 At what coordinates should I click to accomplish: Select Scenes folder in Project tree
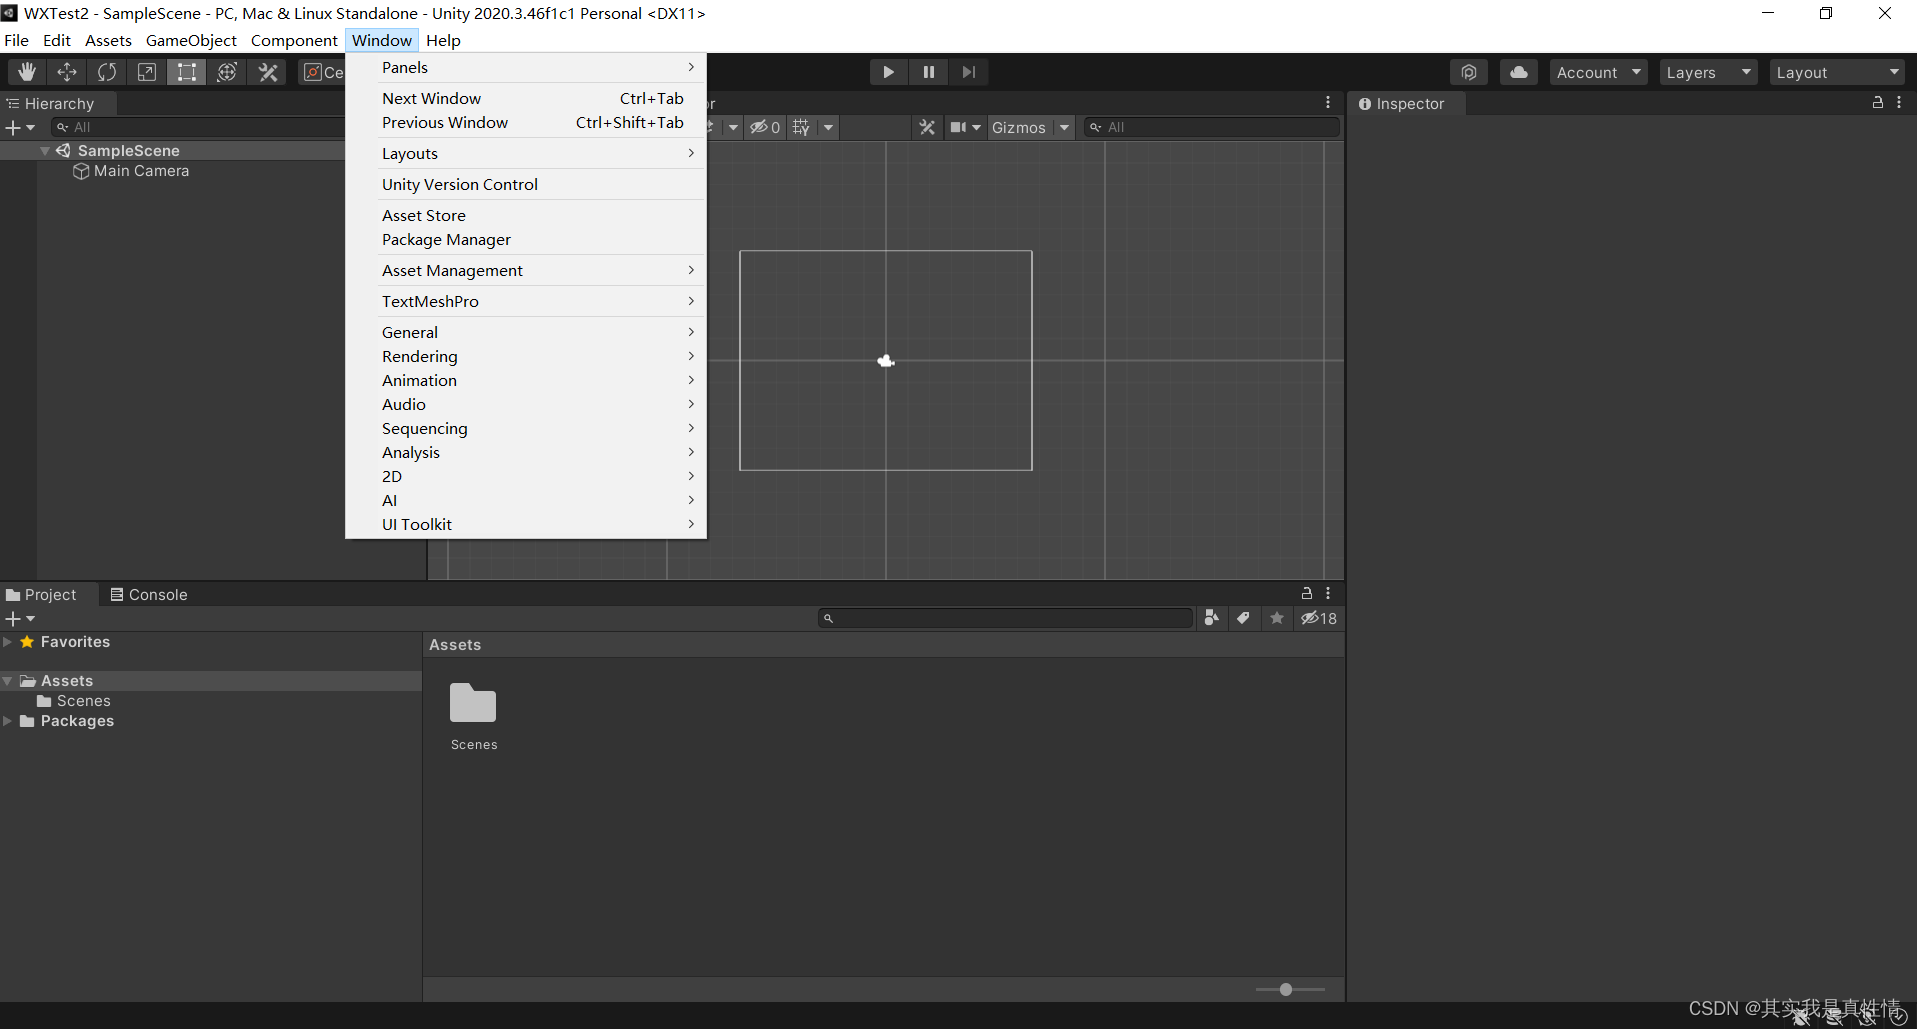click(74, 701)
